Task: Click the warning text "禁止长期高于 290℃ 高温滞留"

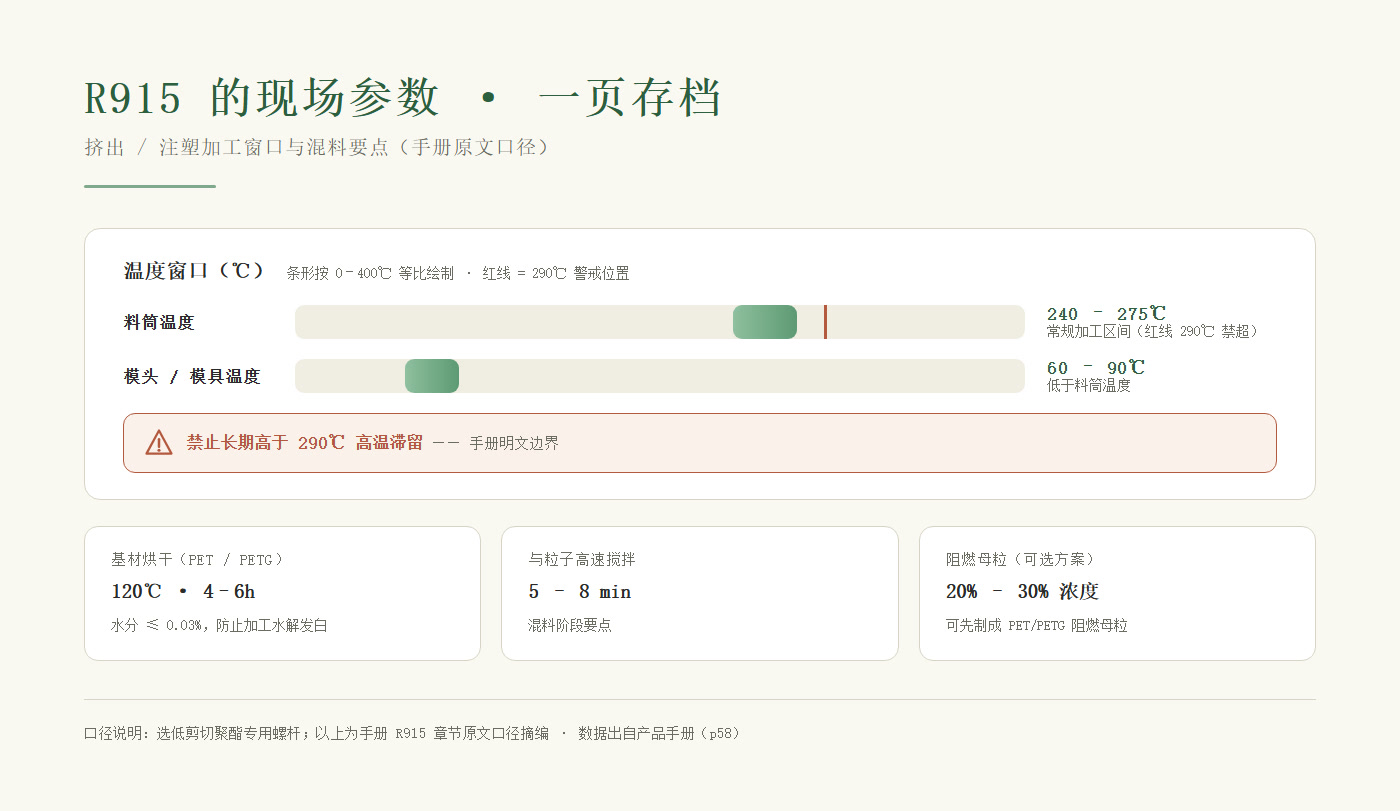Action: tap(305, 442)
